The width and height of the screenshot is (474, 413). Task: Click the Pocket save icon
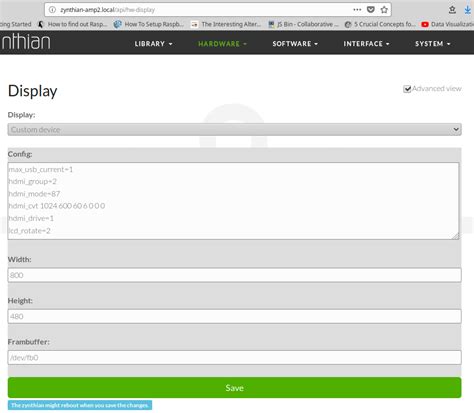371,10
